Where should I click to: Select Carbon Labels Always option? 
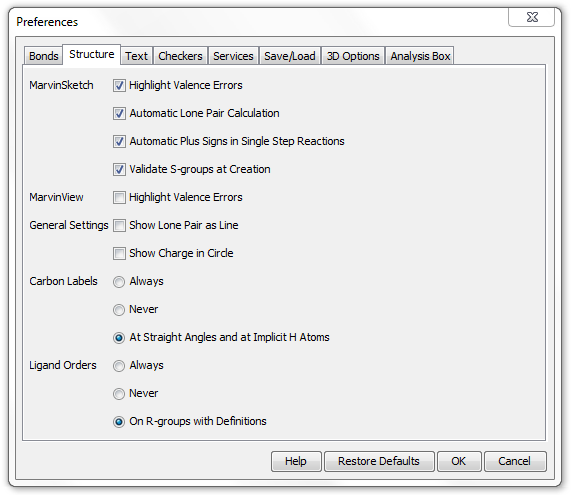(119, 282)
